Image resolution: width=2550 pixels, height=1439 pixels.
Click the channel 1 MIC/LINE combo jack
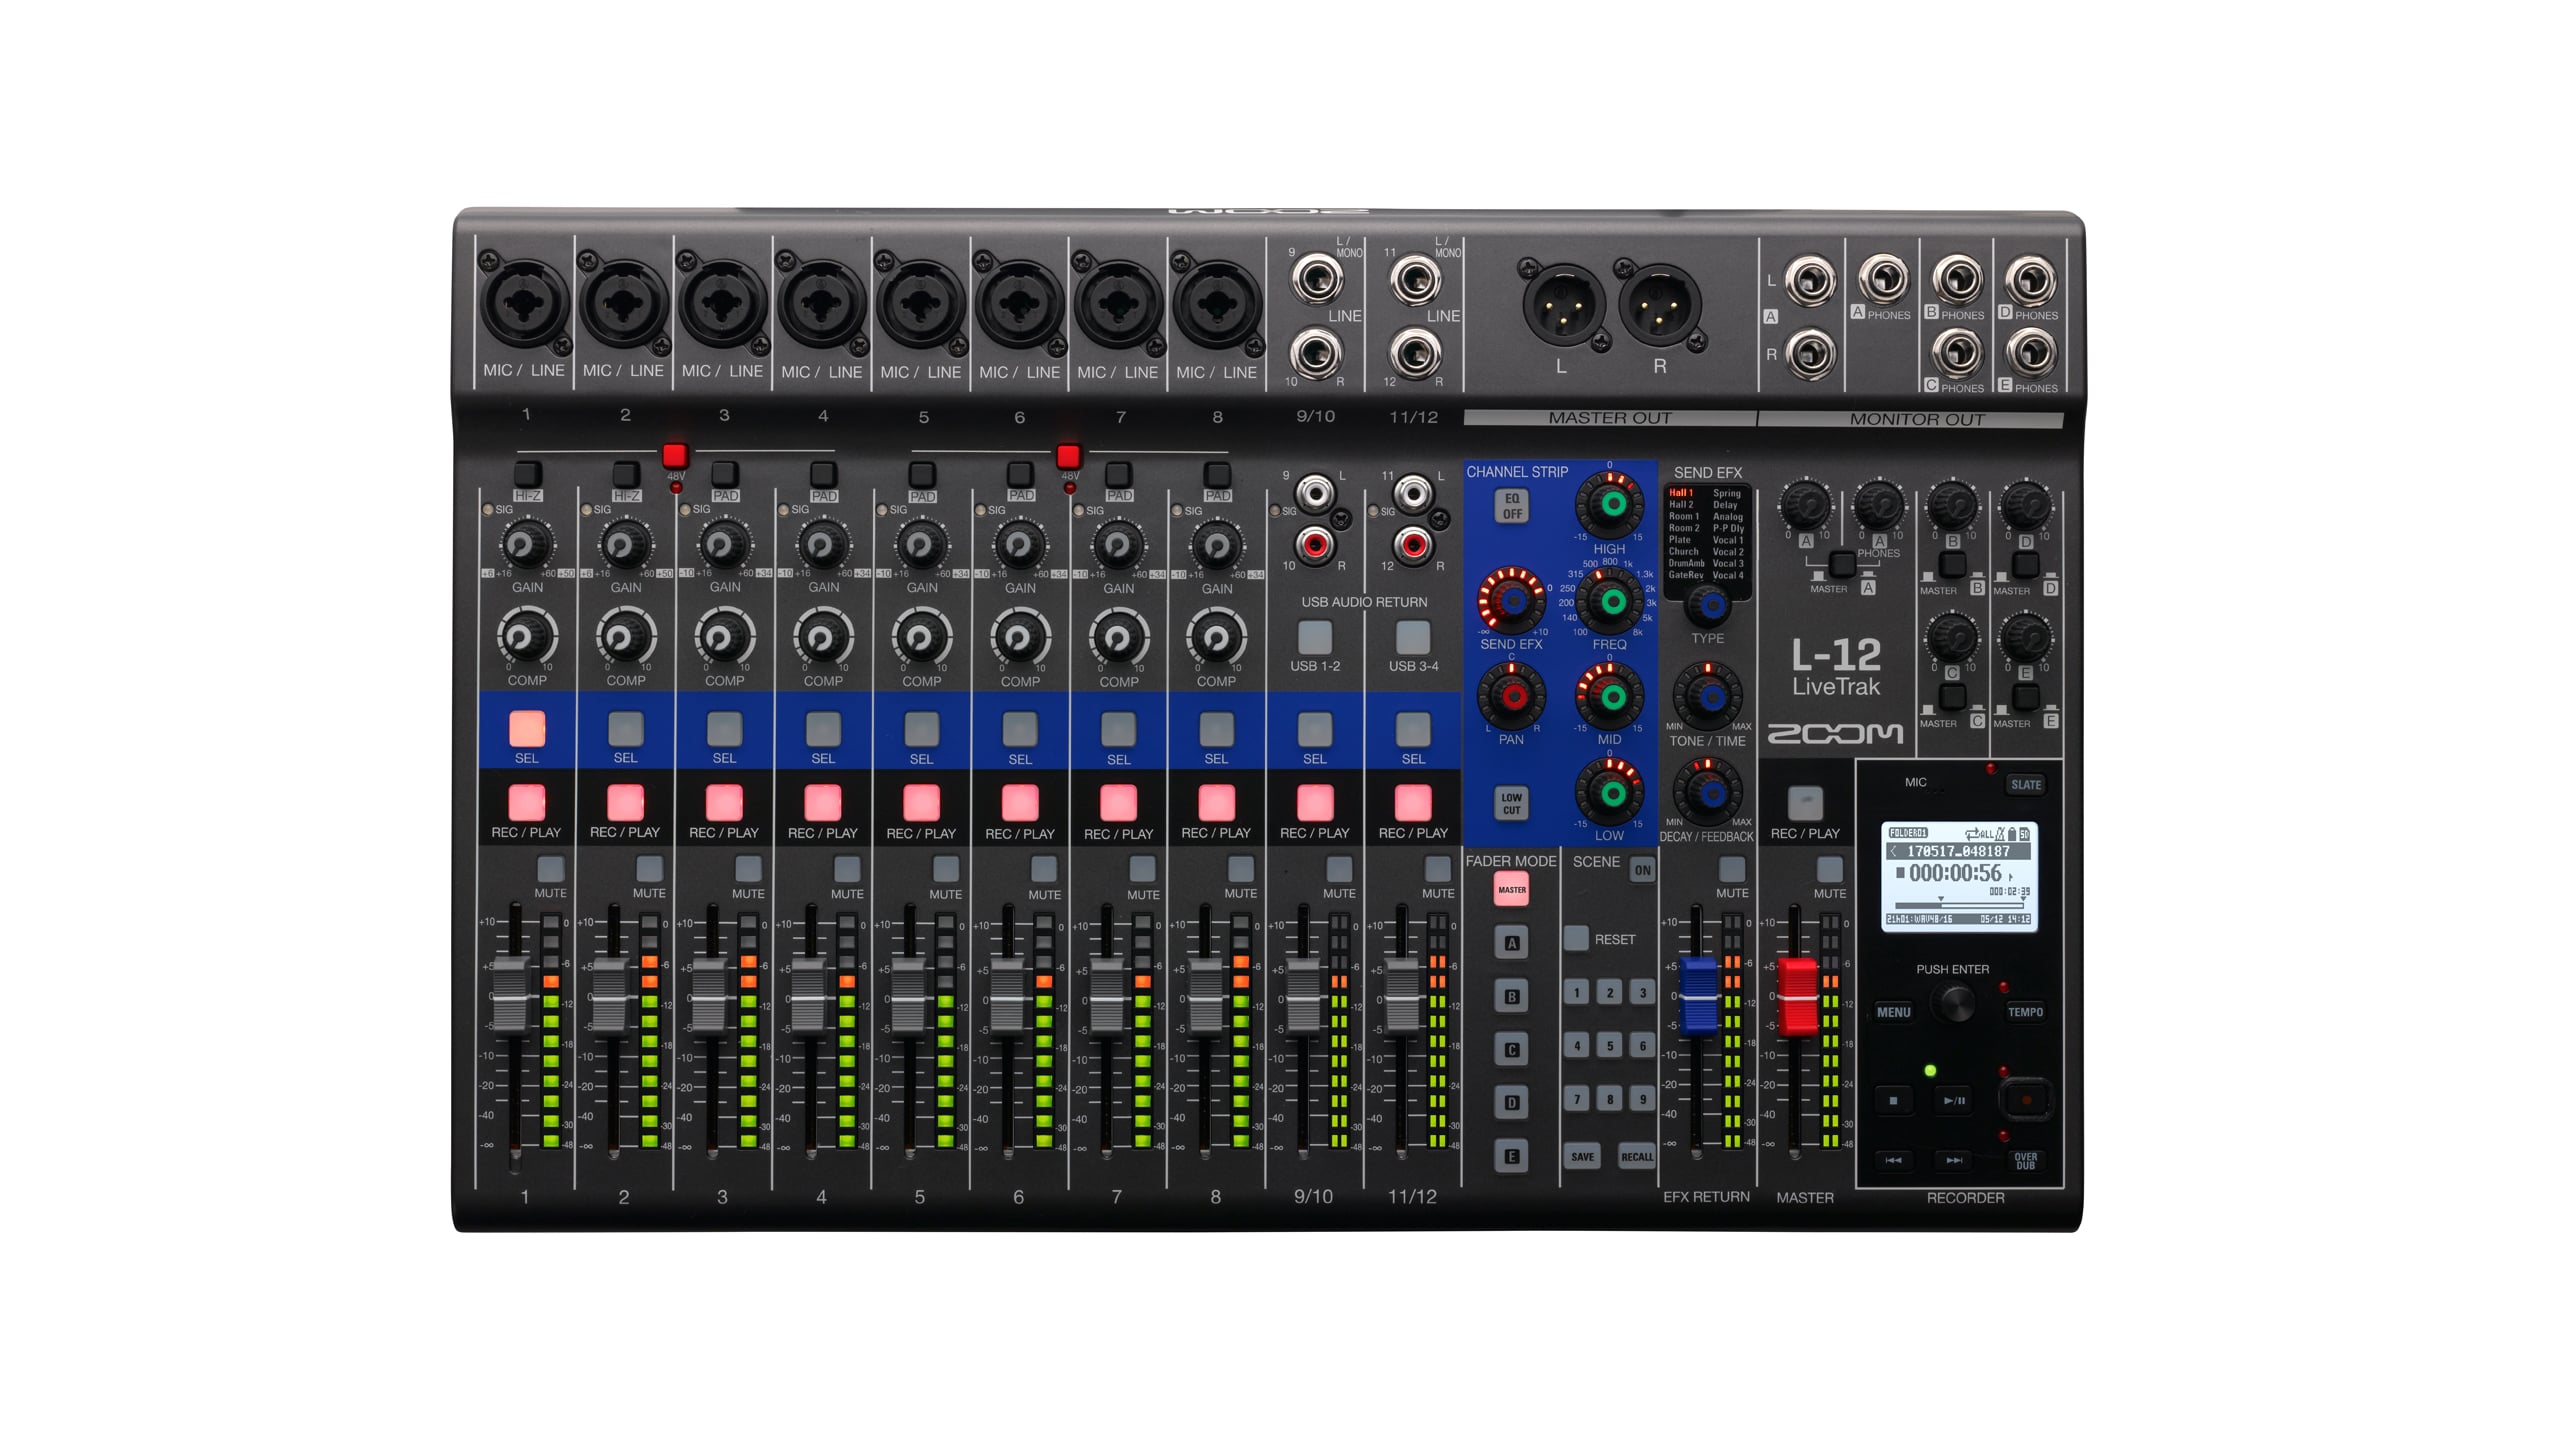point(524,304)
